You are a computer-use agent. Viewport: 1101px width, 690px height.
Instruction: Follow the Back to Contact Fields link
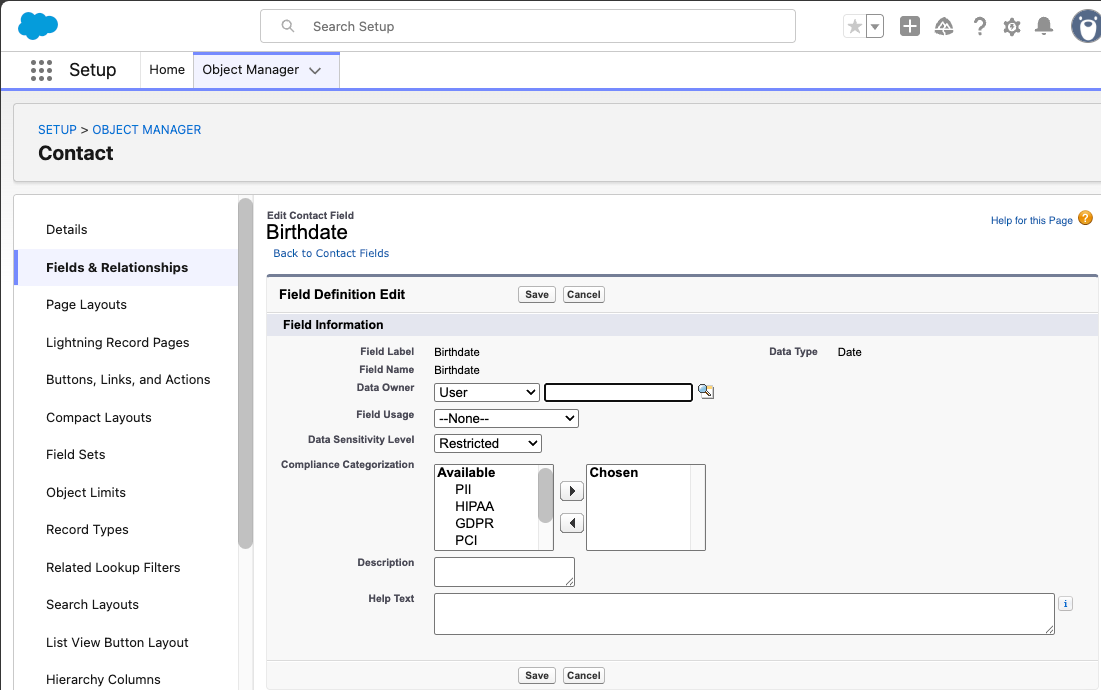[331, 253]
